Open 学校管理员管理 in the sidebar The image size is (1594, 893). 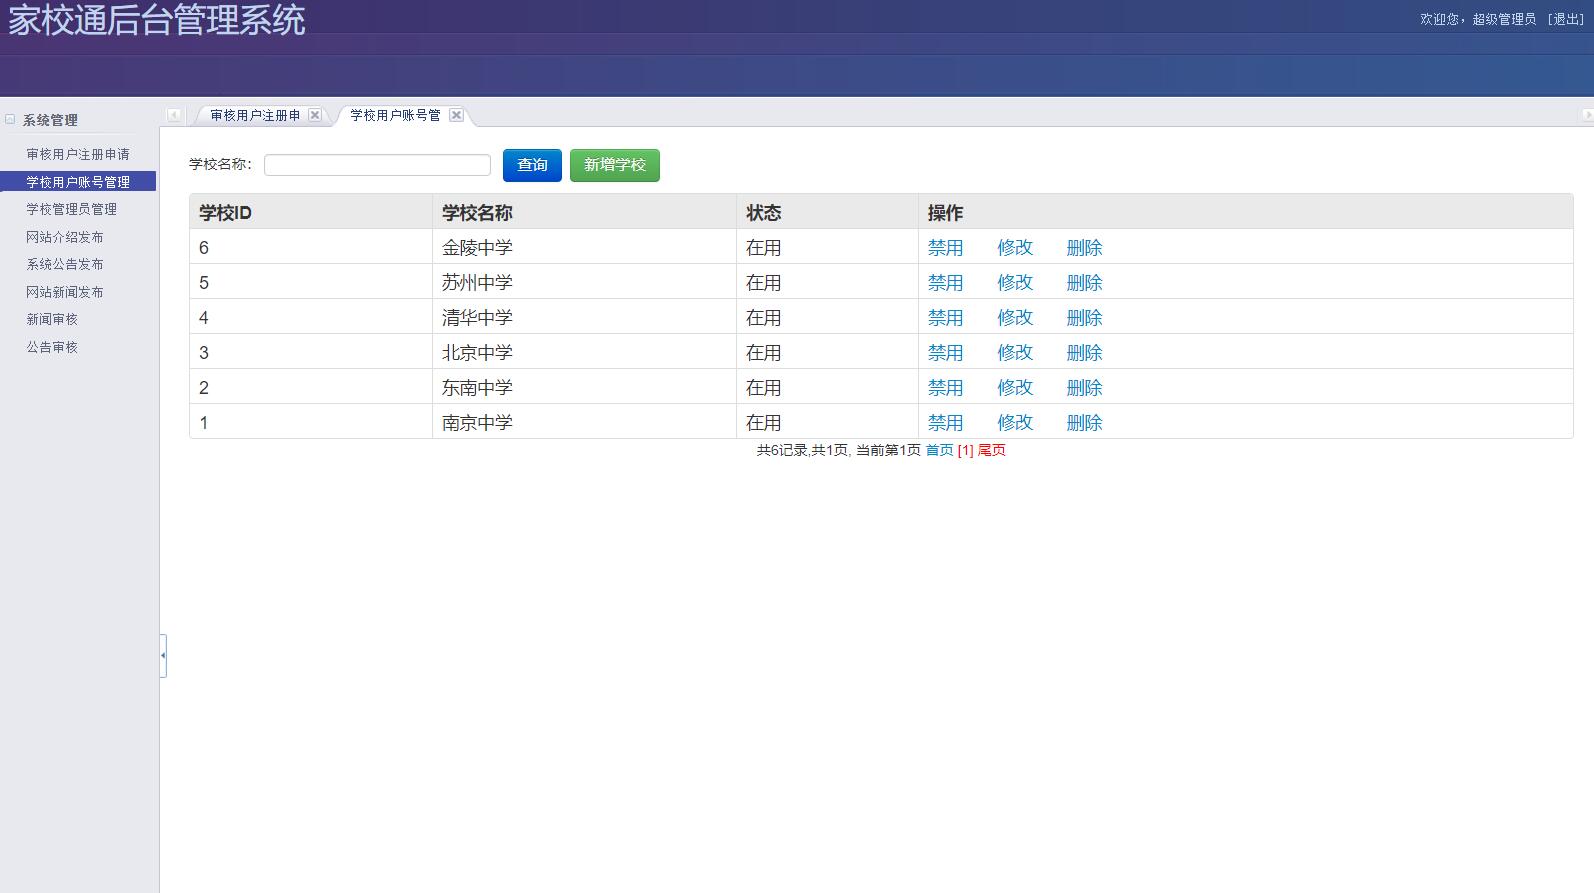pos(71,209)
